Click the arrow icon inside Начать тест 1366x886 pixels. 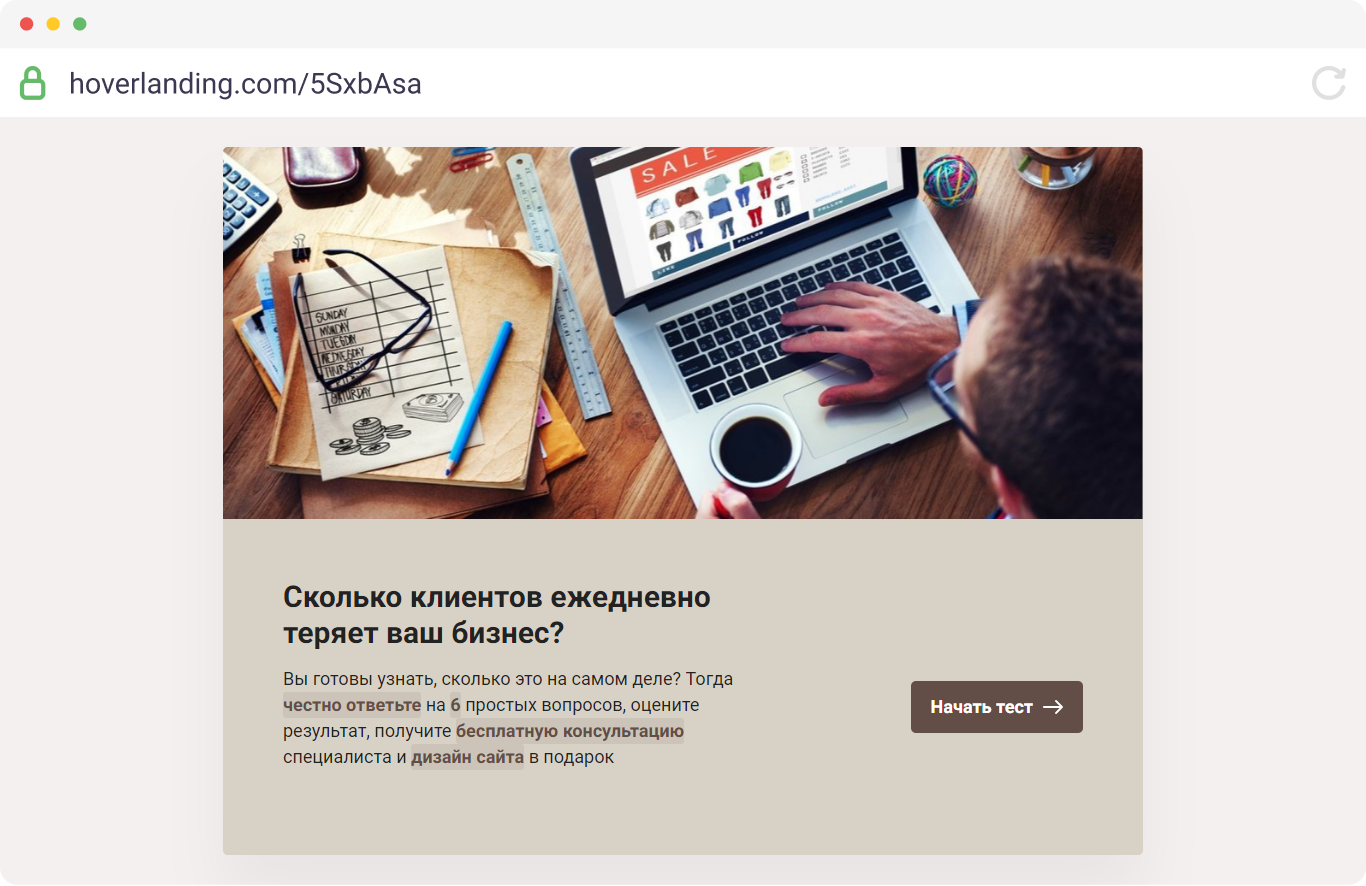(1053, 707)
